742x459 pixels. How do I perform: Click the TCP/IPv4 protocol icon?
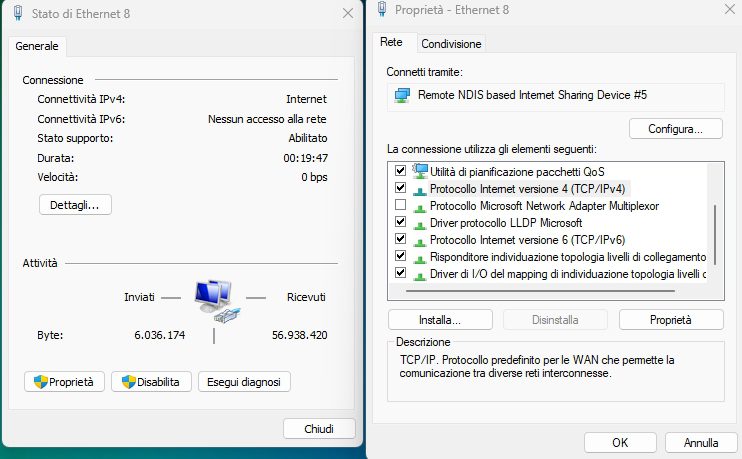[x=420, y=191]
